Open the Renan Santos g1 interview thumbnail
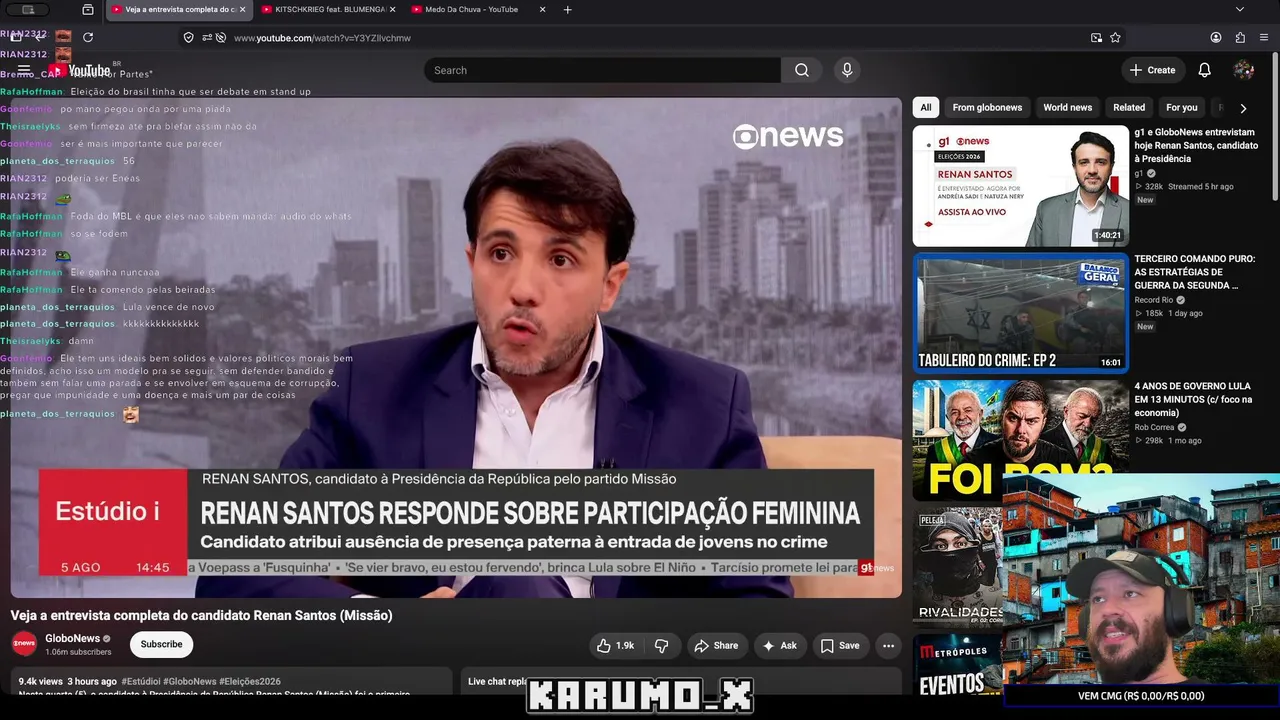Image resolution: width=1280 pixels, height=720 pixels. [1020, 186]
